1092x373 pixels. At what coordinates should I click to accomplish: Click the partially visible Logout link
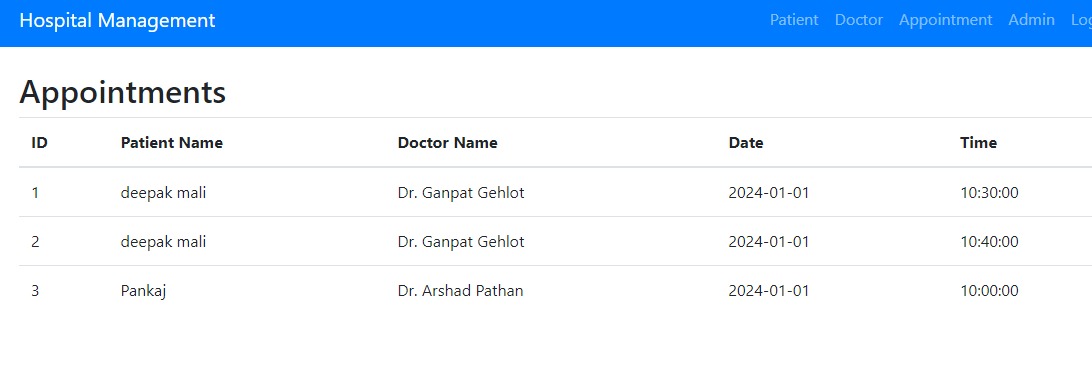tap(1082, 20)
